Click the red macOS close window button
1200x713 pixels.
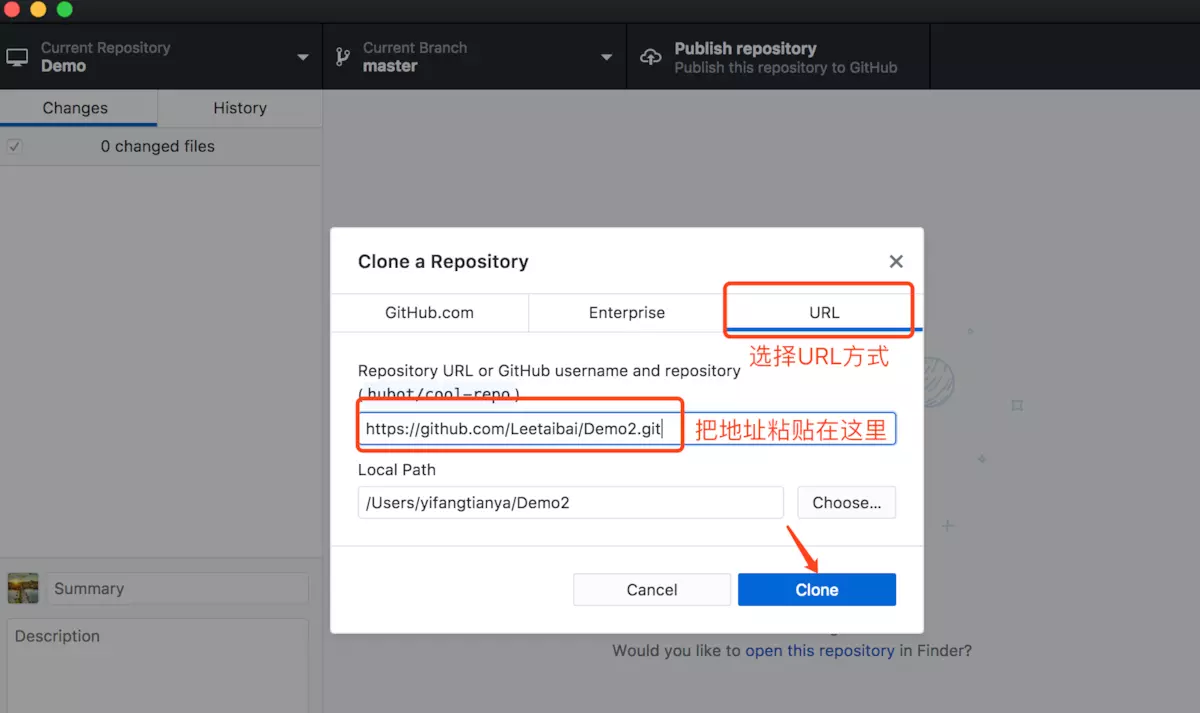(13, 10)
